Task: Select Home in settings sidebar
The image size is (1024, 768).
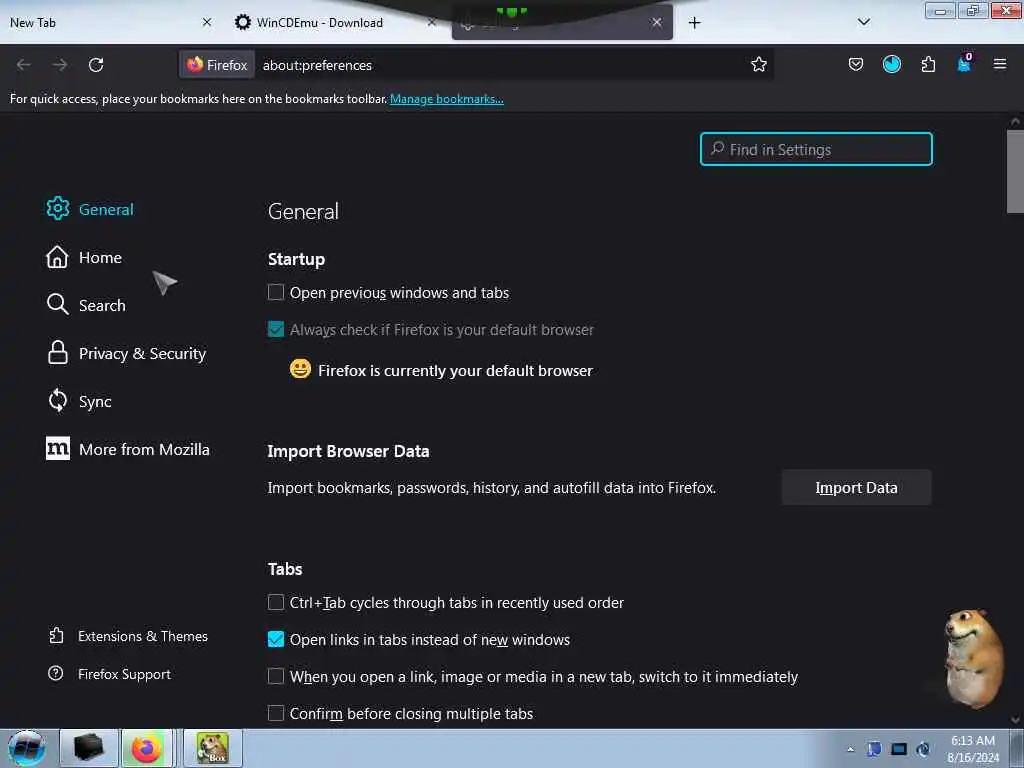Action: pyautogui.click(x=84, y=257)
